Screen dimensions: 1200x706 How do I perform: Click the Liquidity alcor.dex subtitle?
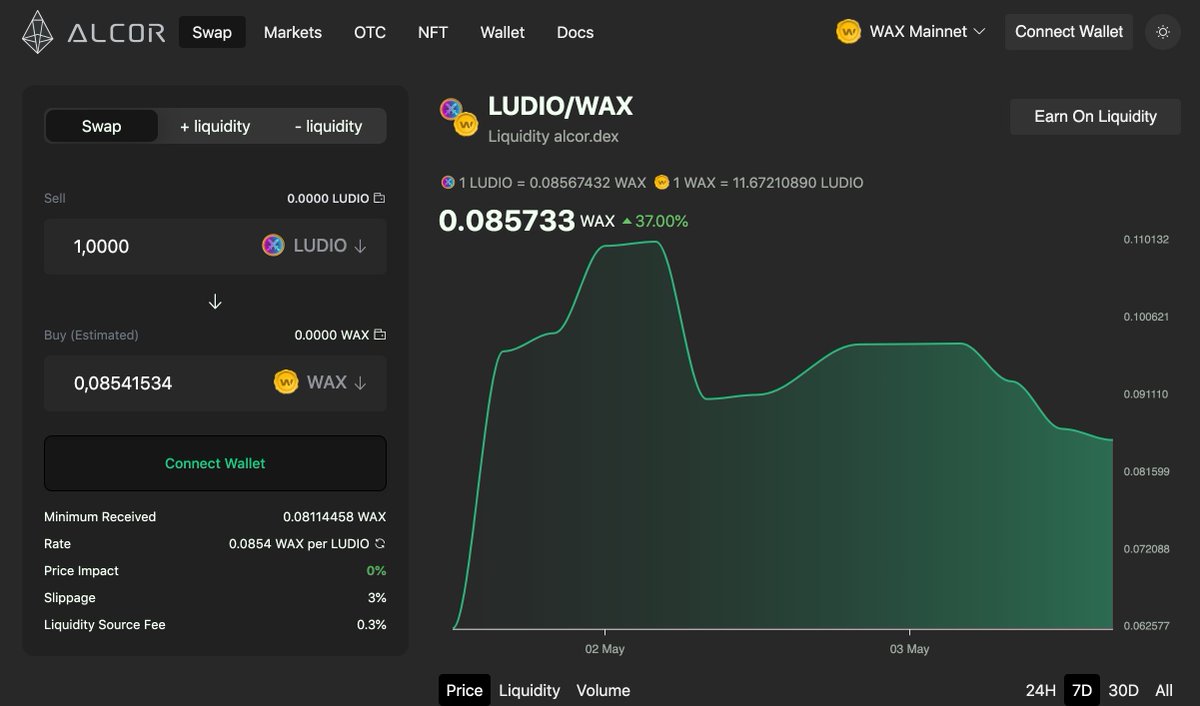(x=553, y=136)
